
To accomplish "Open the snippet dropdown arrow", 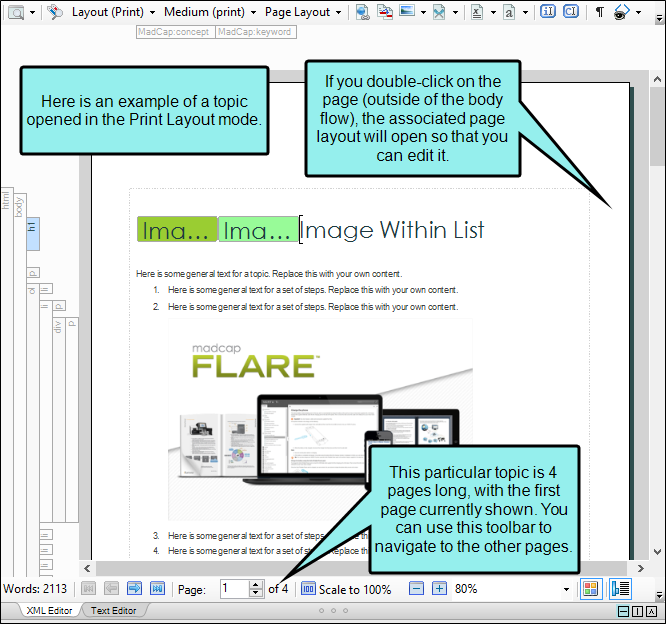I will click(x=455, y=13).
